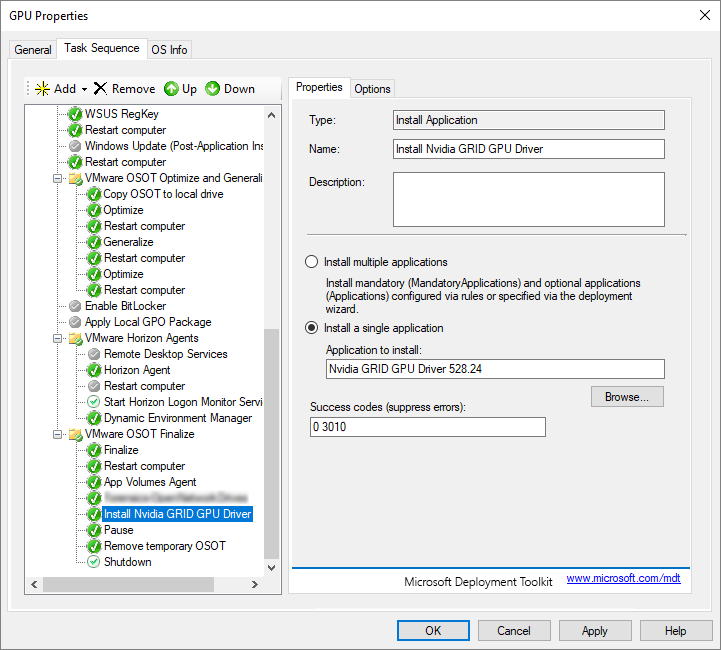Click into the Success codes field
The image size is (721, 650).
coord(428,427)
